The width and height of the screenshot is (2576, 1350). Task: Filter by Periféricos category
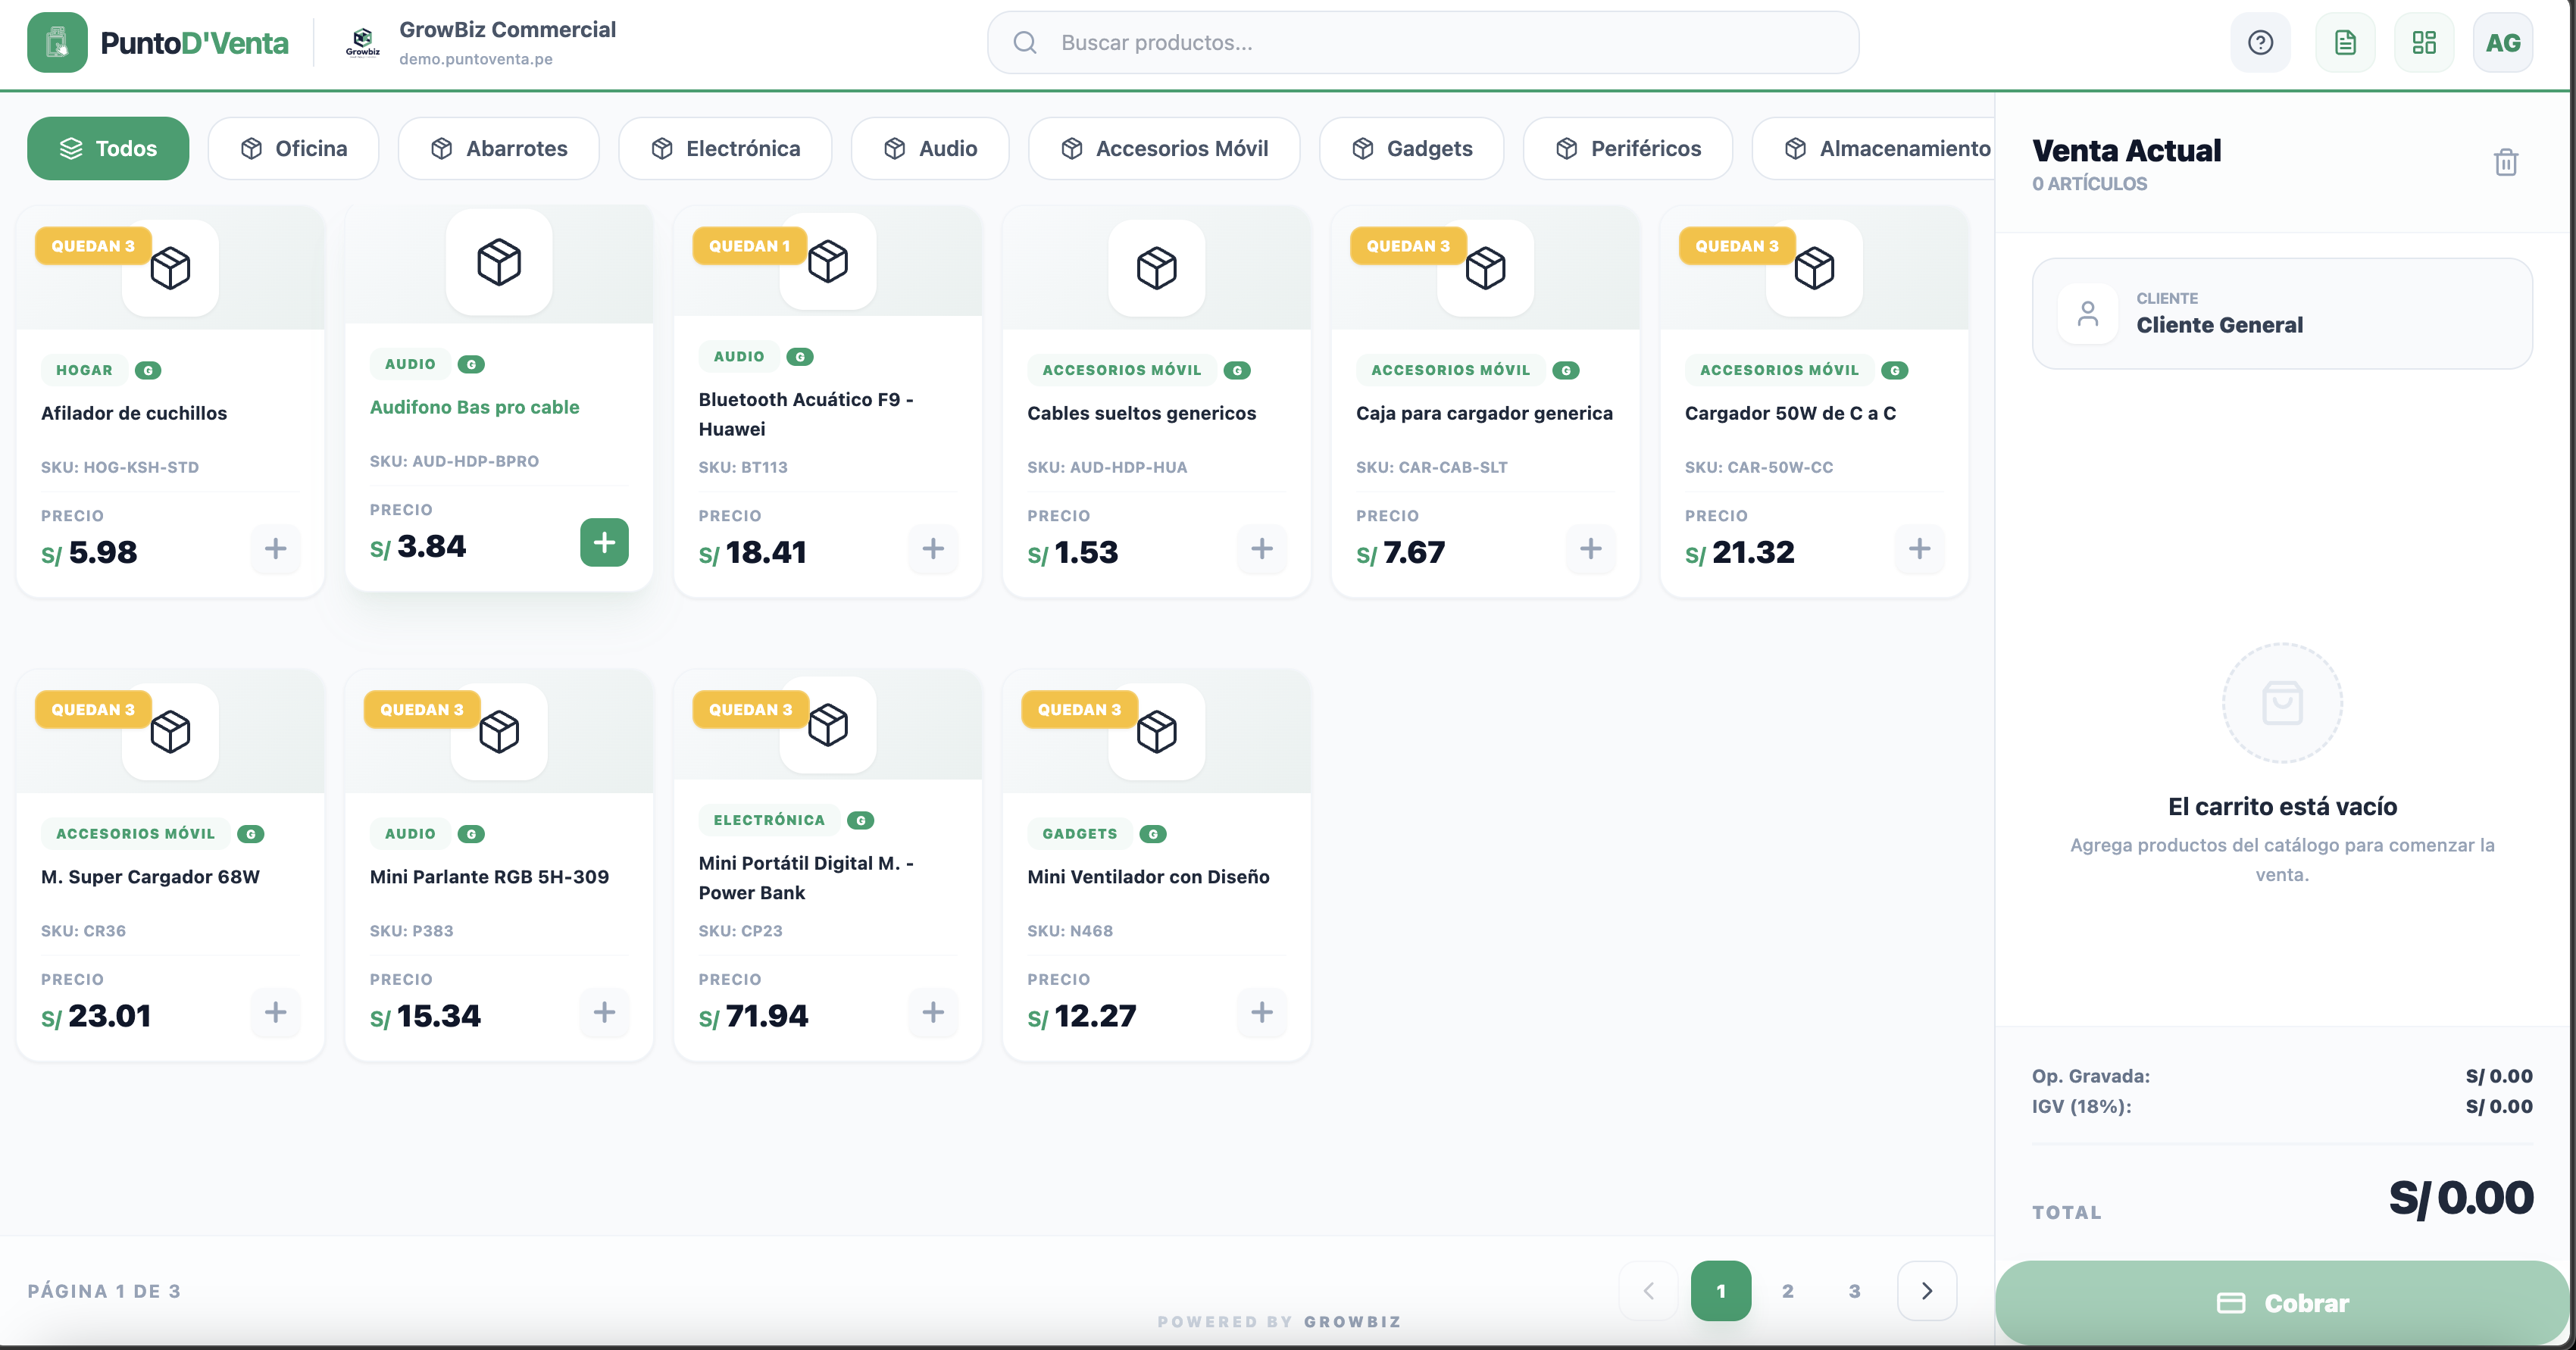click(1628, 149)
